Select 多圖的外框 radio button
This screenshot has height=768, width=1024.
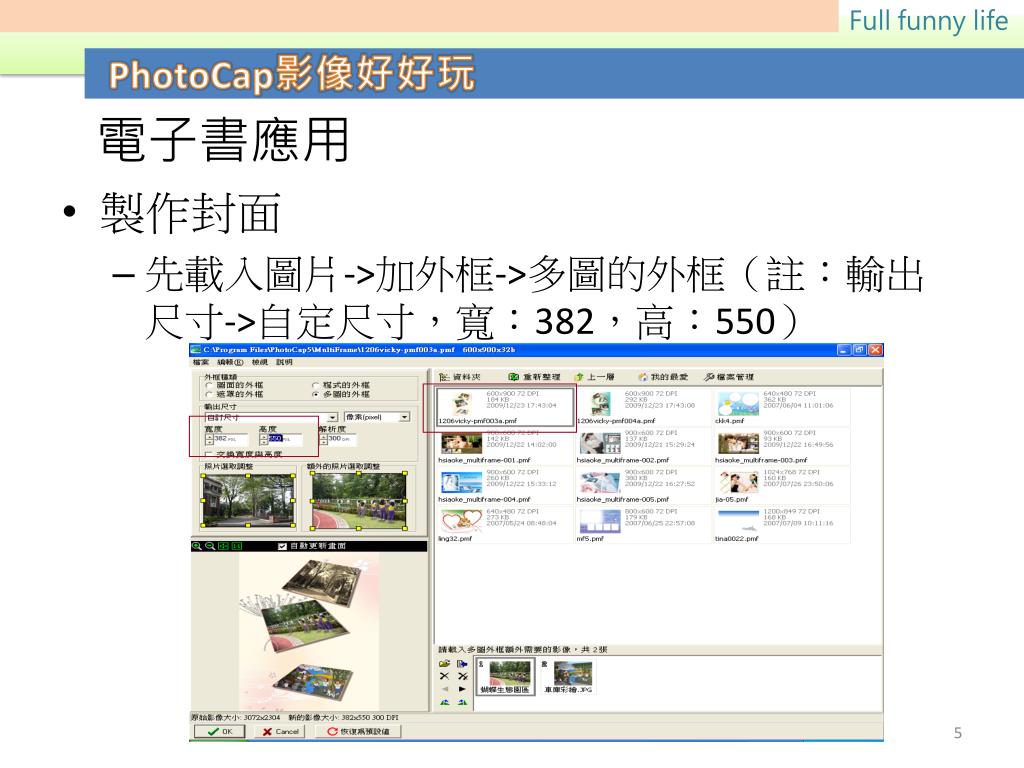pos(316,394)
